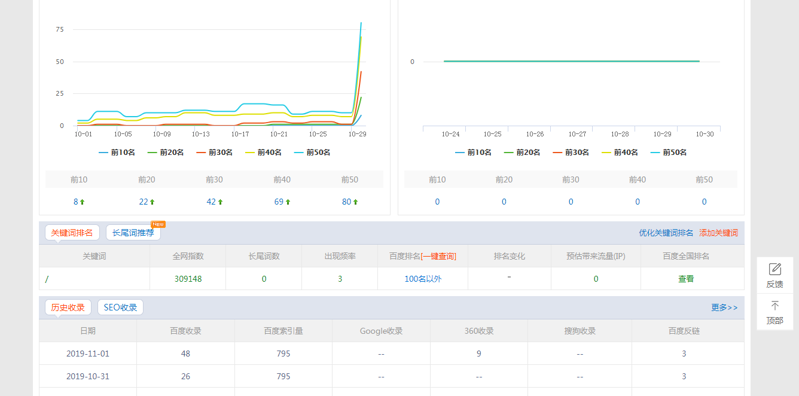799x396 pixels.
Task: Toggle 前50名 series in right chart legend
Action: [x=669, y=152]
